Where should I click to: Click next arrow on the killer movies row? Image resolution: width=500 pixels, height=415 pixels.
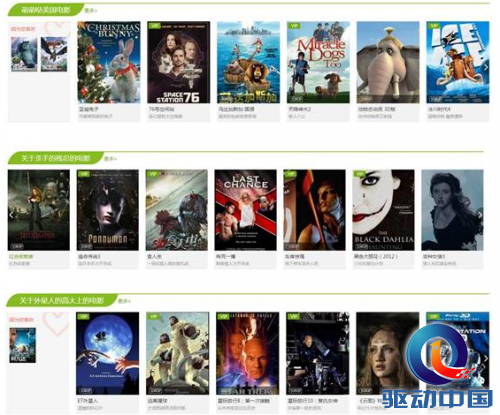click(x=480, y=215)
